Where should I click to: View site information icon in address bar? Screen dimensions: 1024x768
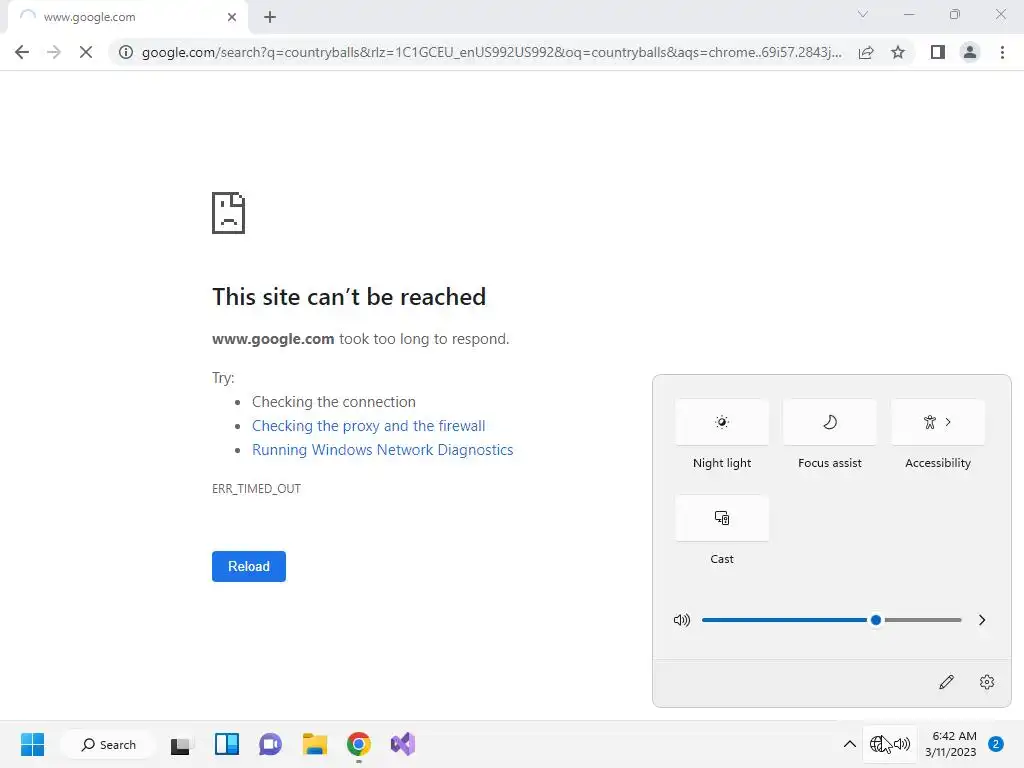(125, 52)
